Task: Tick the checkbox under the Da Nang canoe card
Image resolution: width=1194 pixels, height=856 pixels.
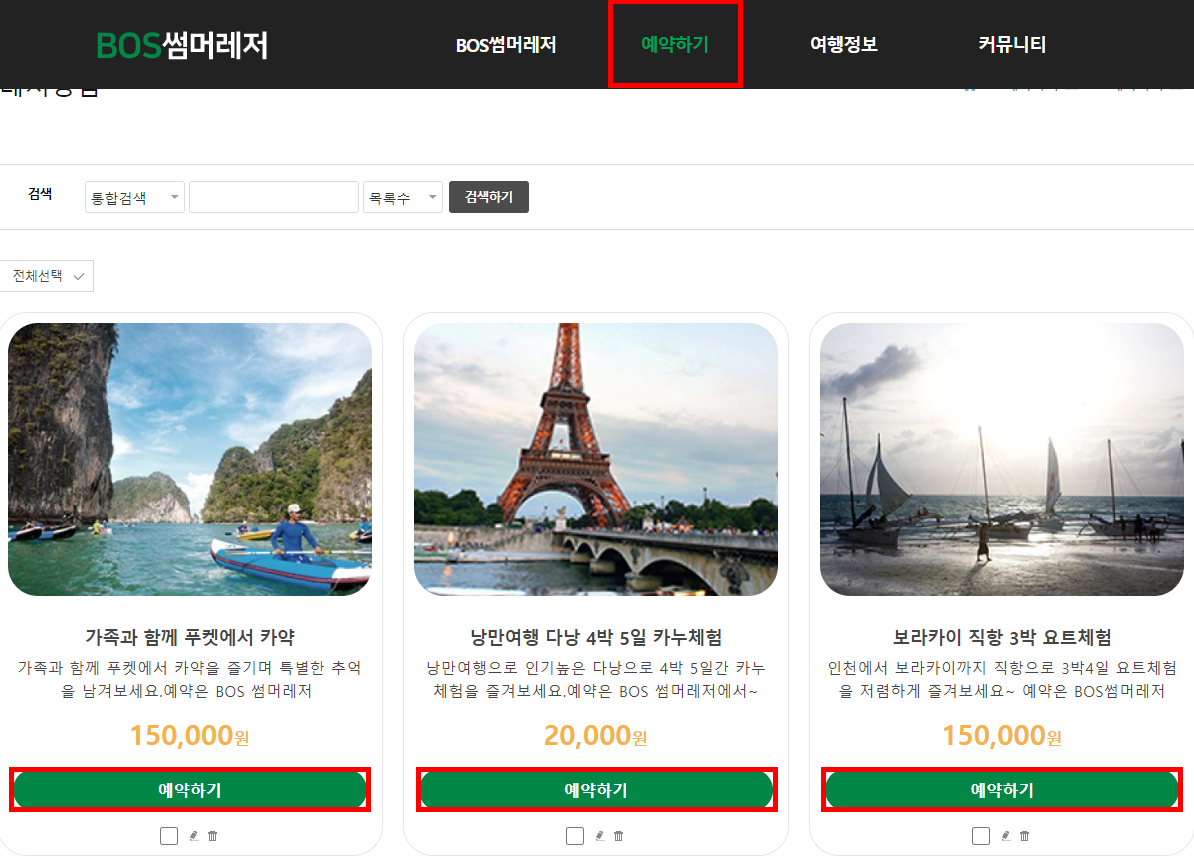Action: (x=575, y=836)
